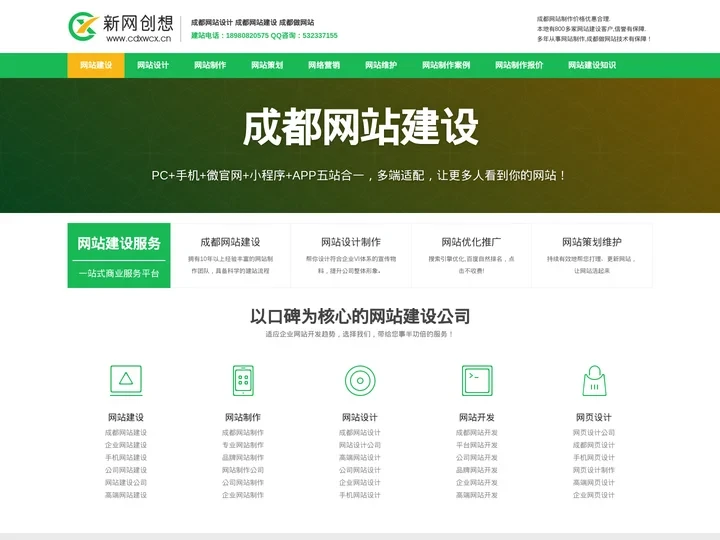Open the 平台网站开发 link
The height and width of the screenshot is (540, 720).
477,445
